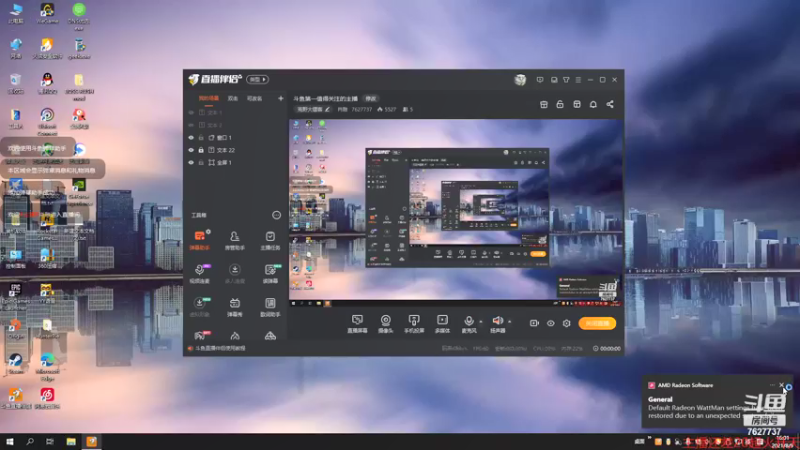
Task: Click the record video camera icon
Action: [x=534, y=323]
